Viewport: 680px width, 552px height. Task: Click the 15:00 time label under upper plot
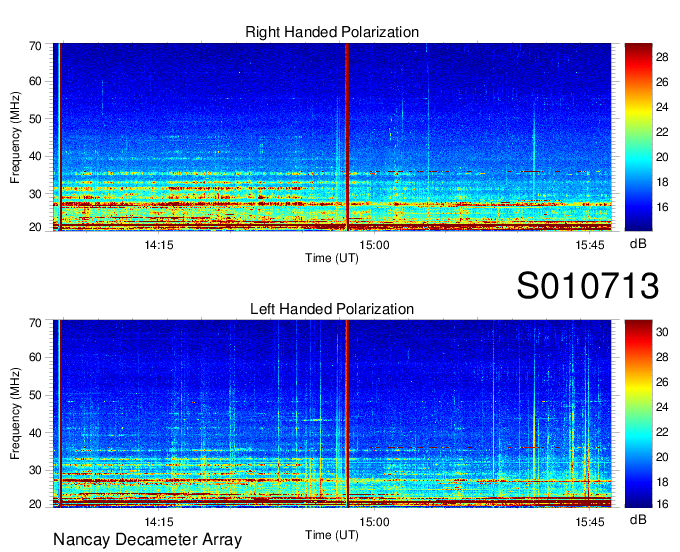coord(374,245)
